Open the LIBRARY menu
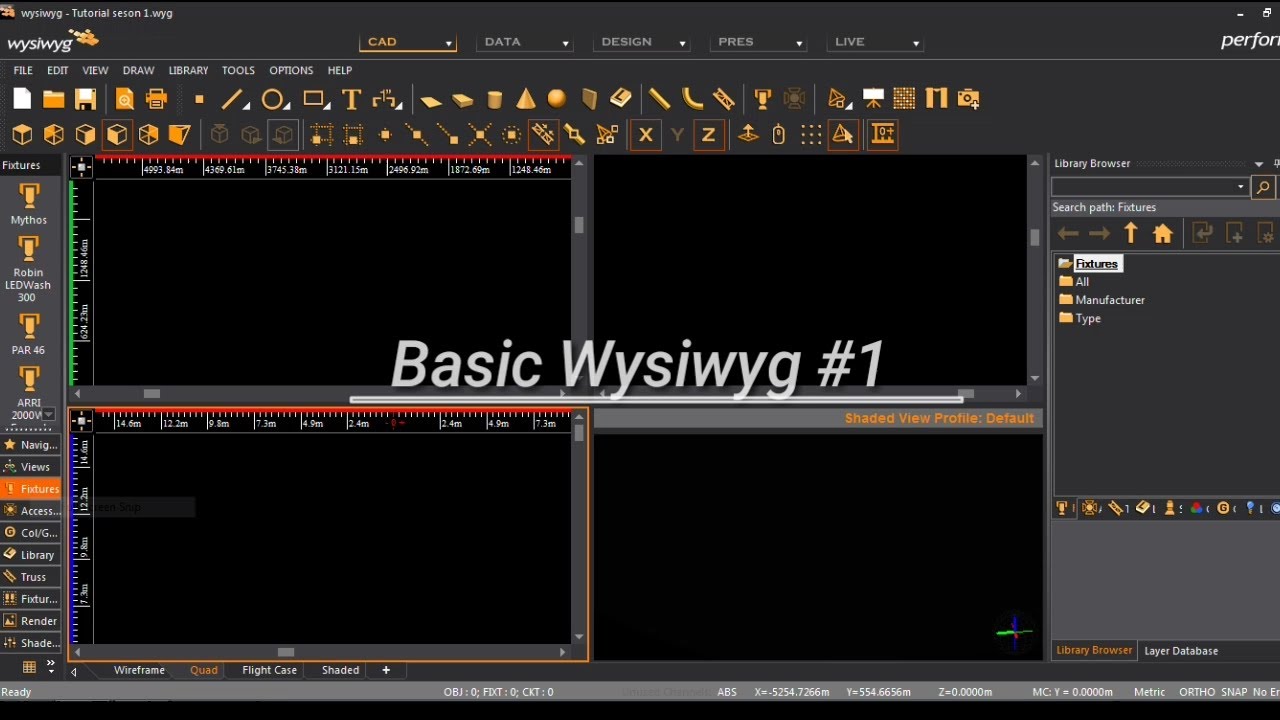The image size is (1280, 720). pyautogui.click(x=188, y=70)
